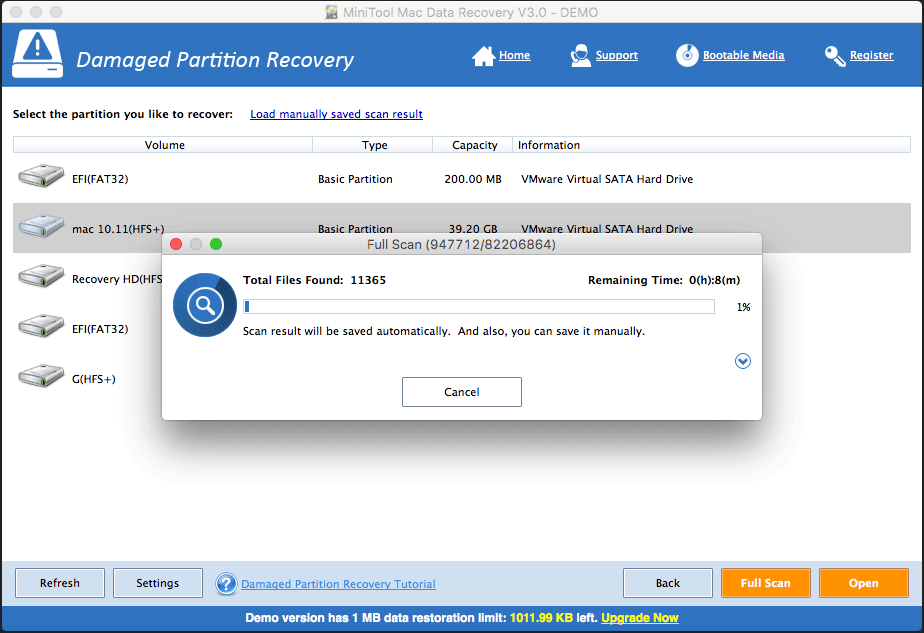Click the drive icon for the first EFI(FAT32) volume
Viewport: 924px width, 633px height.
coord(41,176)
